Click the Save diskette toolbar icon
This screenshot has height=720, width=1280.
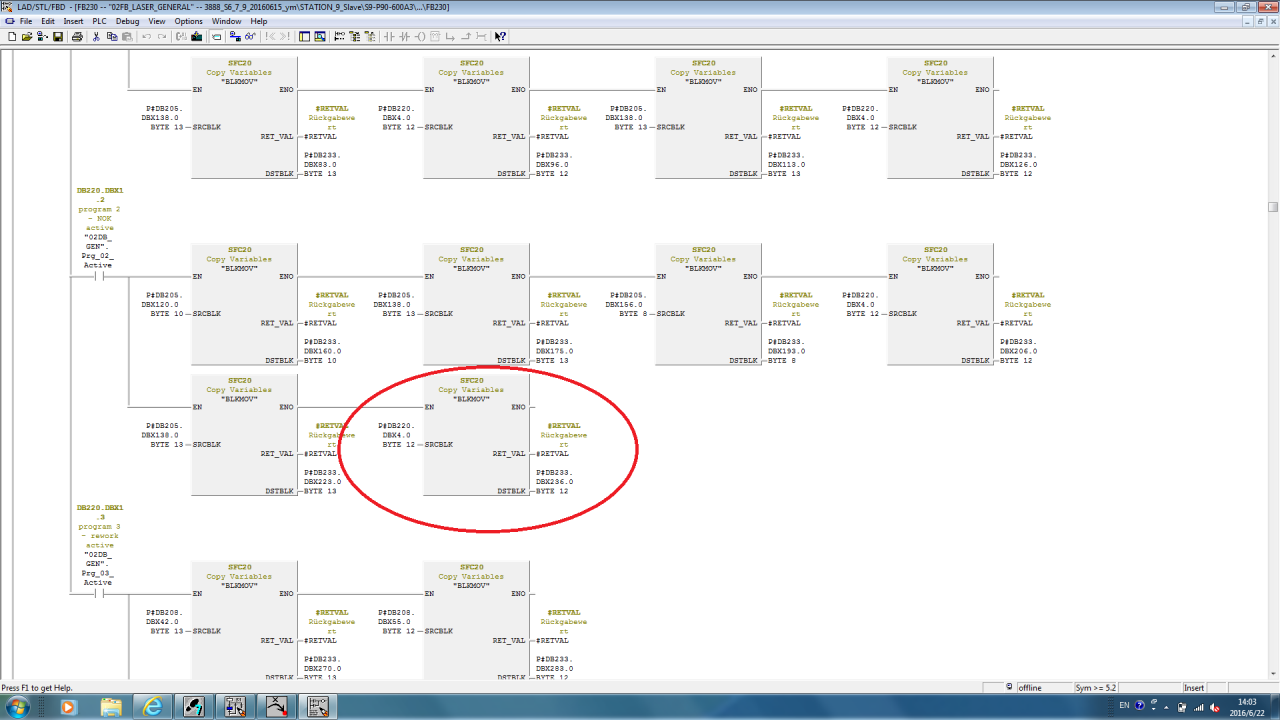(x=58, y=37)
